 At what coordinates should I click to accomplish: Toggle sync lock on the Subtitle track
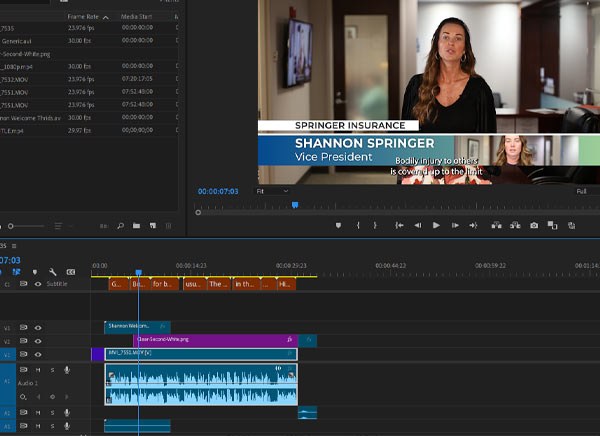(x=23, y=284)
